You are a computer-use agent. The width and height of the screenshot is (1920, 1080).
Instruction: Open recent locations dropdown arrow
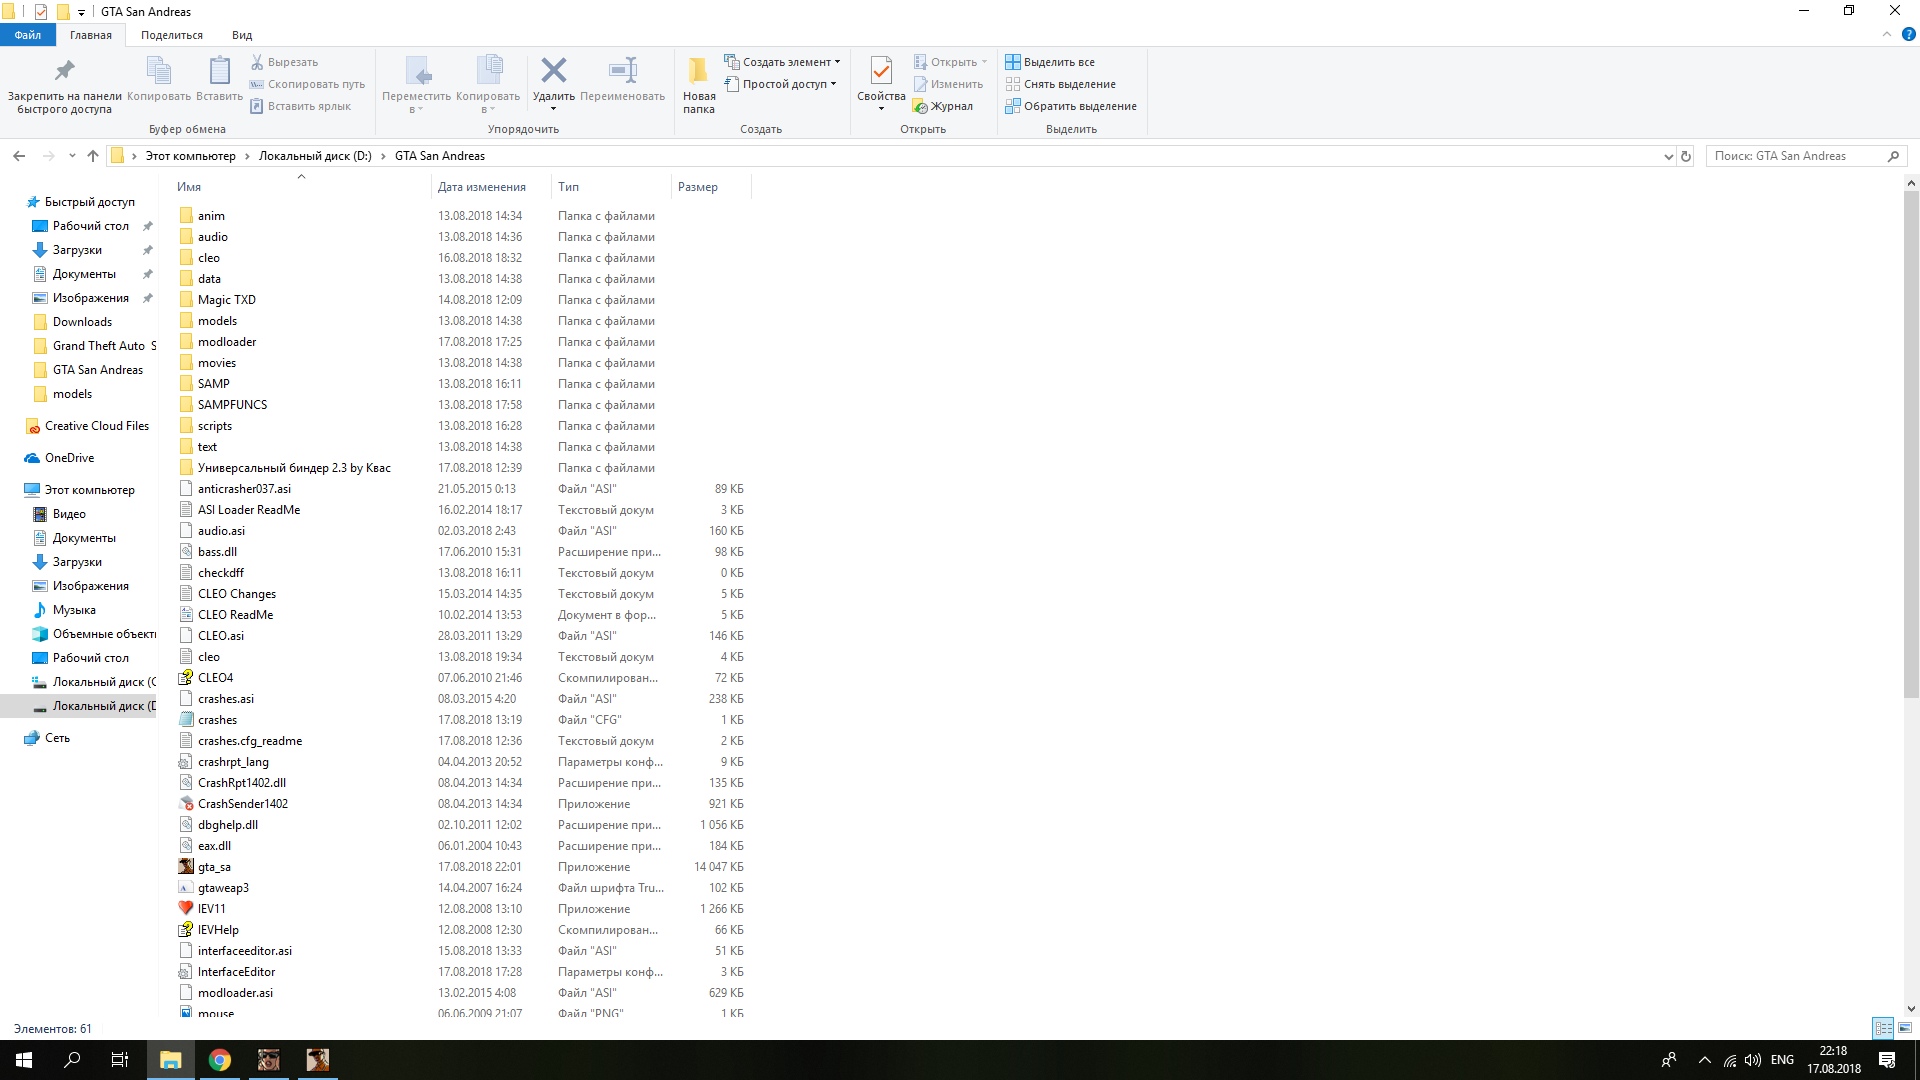[x=72, y=156]
